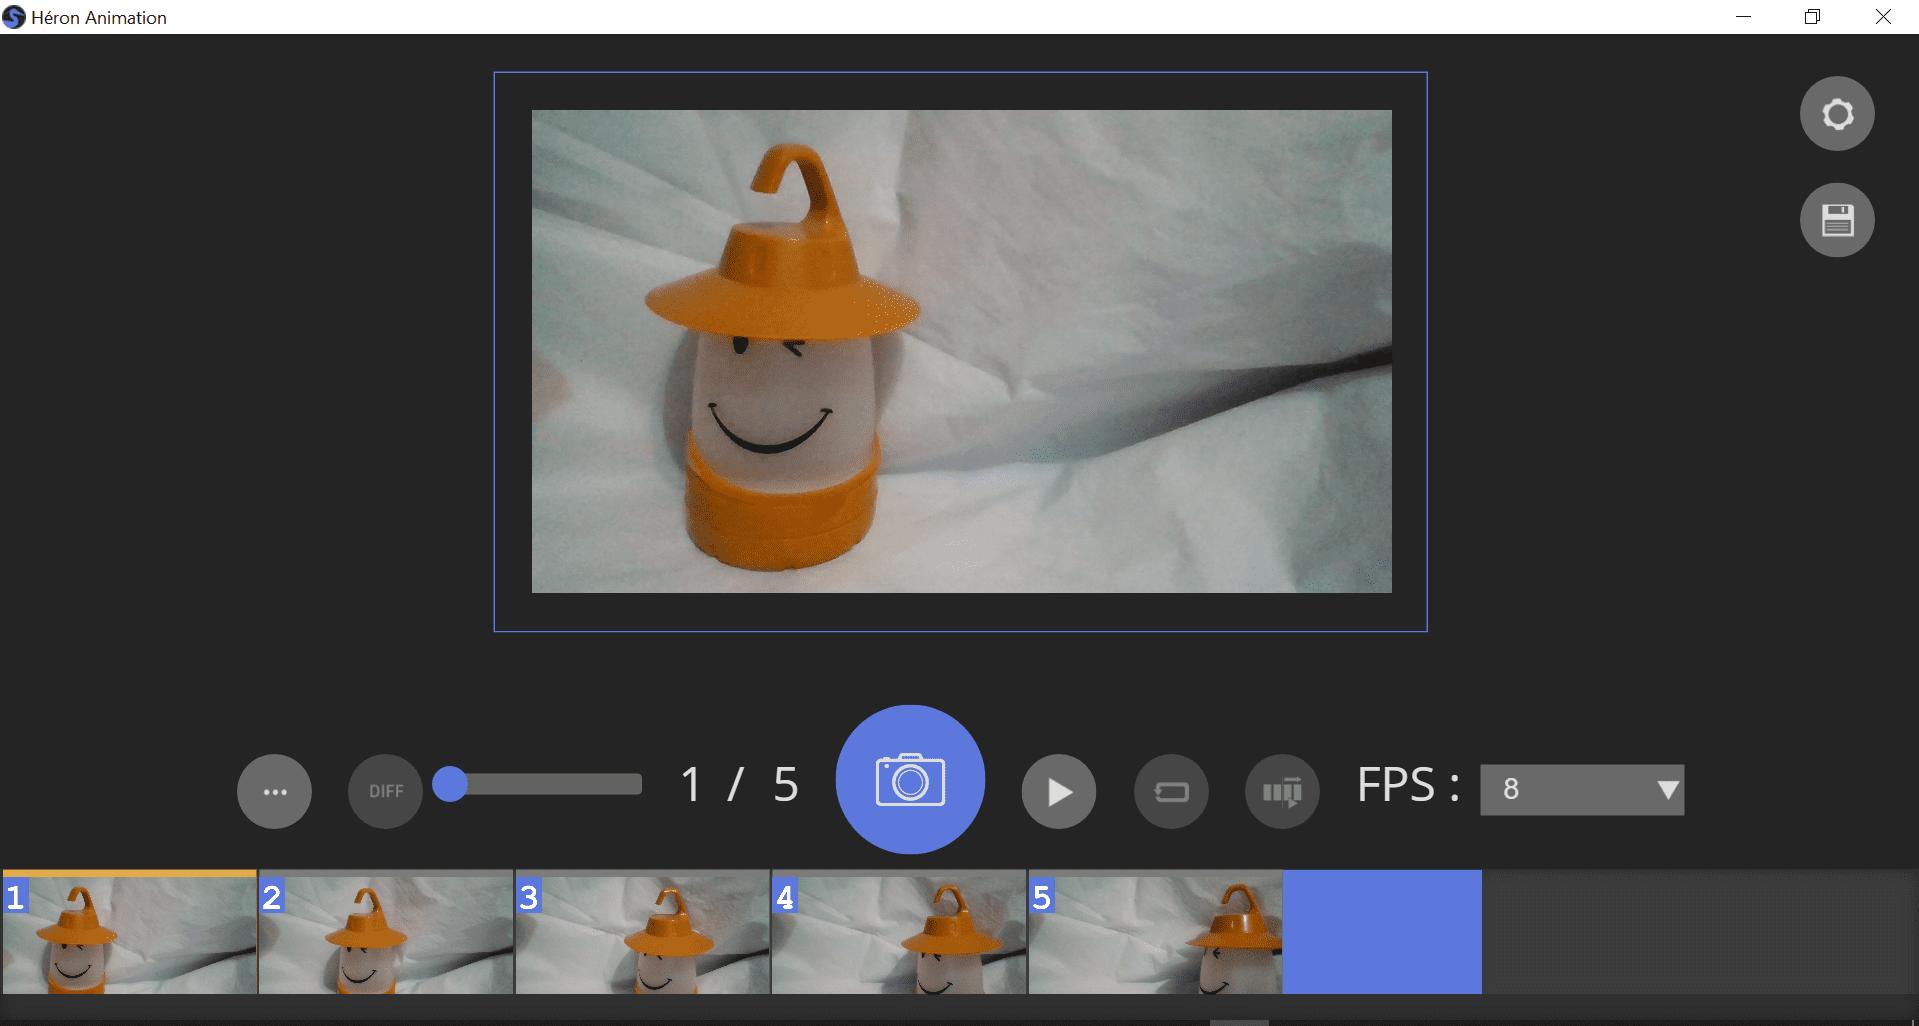The image size is (1919, 1026).
Task: Click the frame-sequence playback icon
Action: pyautogui.click(x=1283, y=790)
